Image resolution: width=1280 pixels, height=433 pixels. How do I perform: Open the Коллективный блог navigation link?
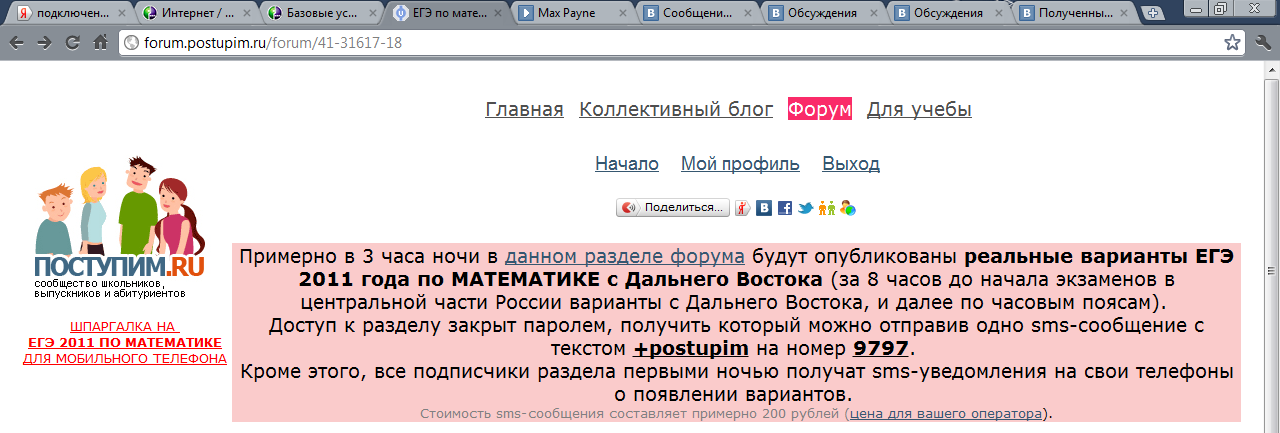(x=676, y=109)
